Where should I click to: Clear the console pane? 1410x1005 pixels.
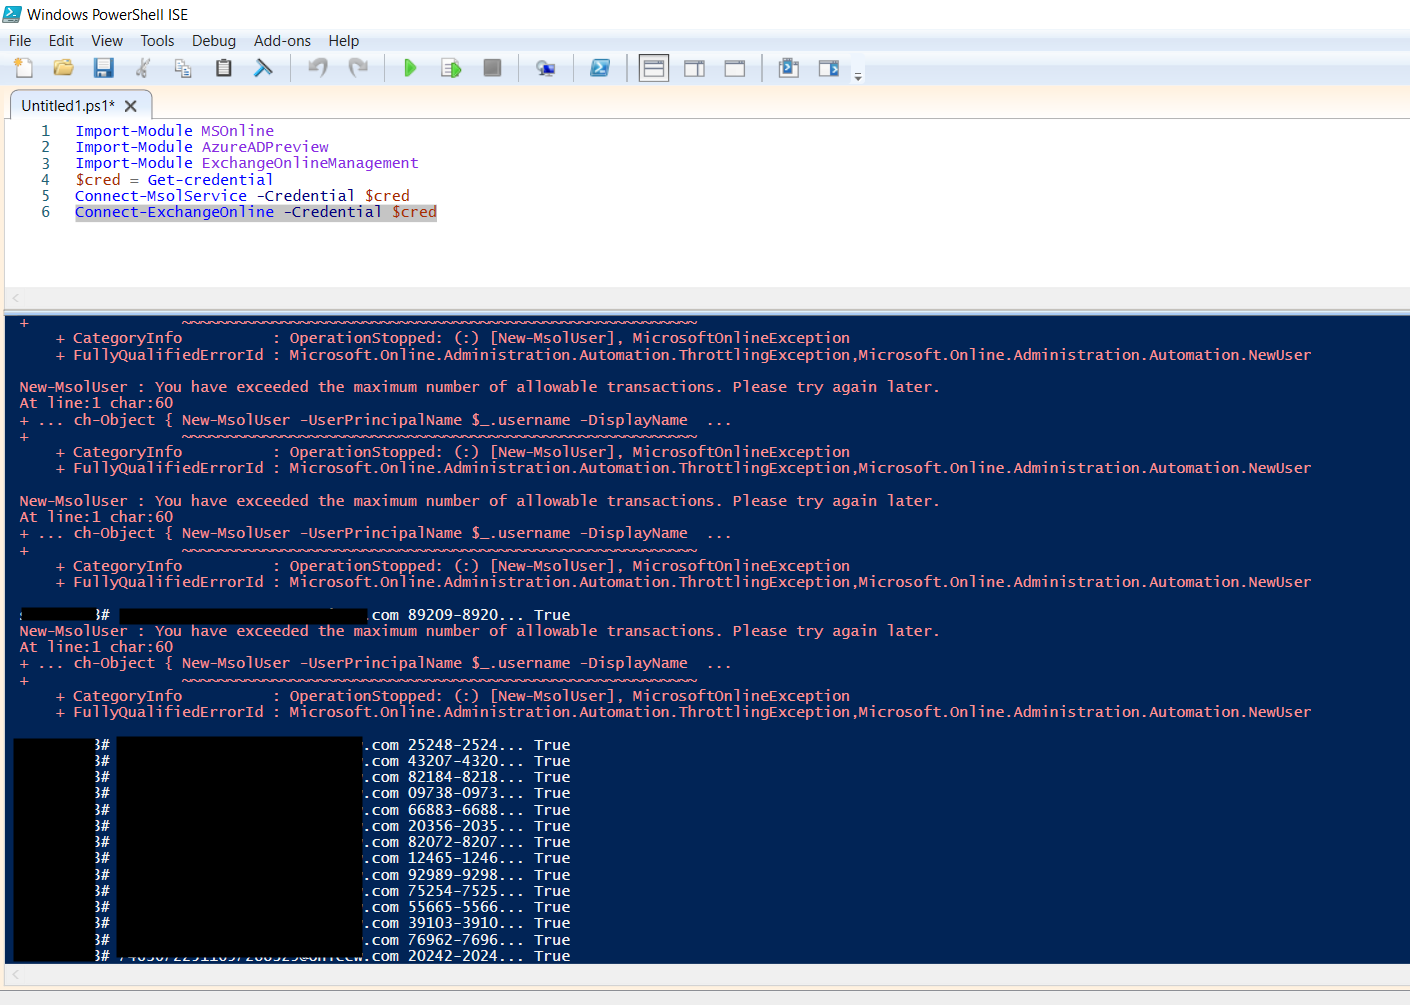[263, 68]
